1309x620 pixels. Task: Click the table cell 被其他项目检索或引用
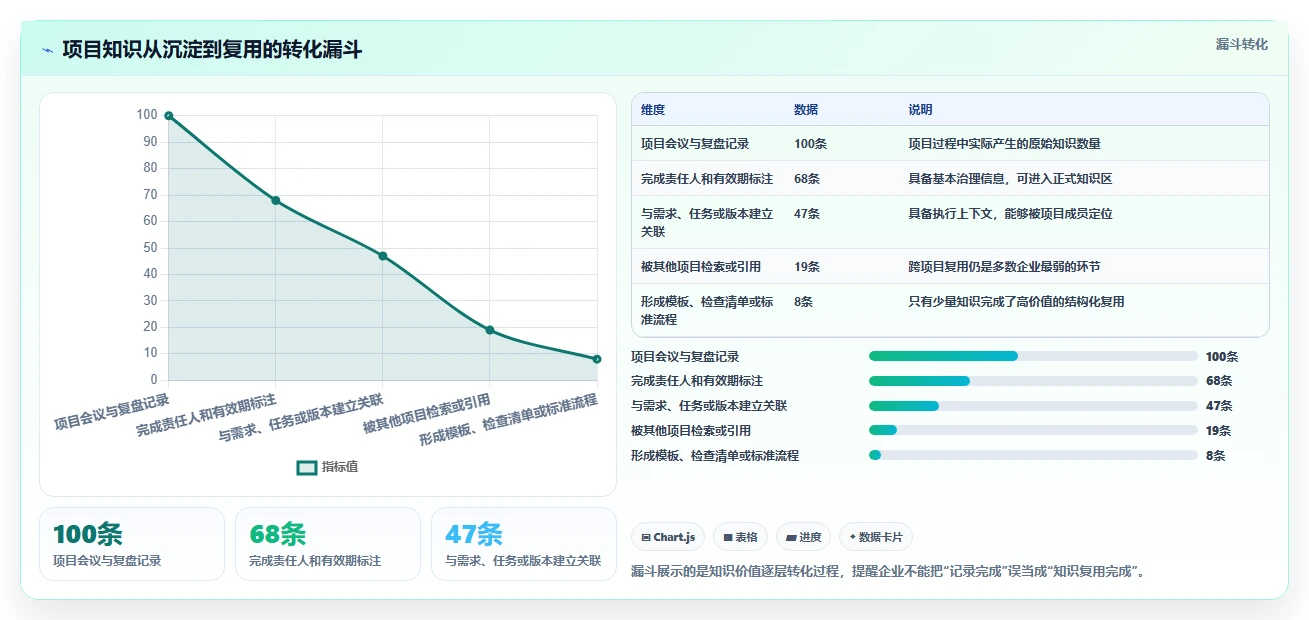(701, 267)
